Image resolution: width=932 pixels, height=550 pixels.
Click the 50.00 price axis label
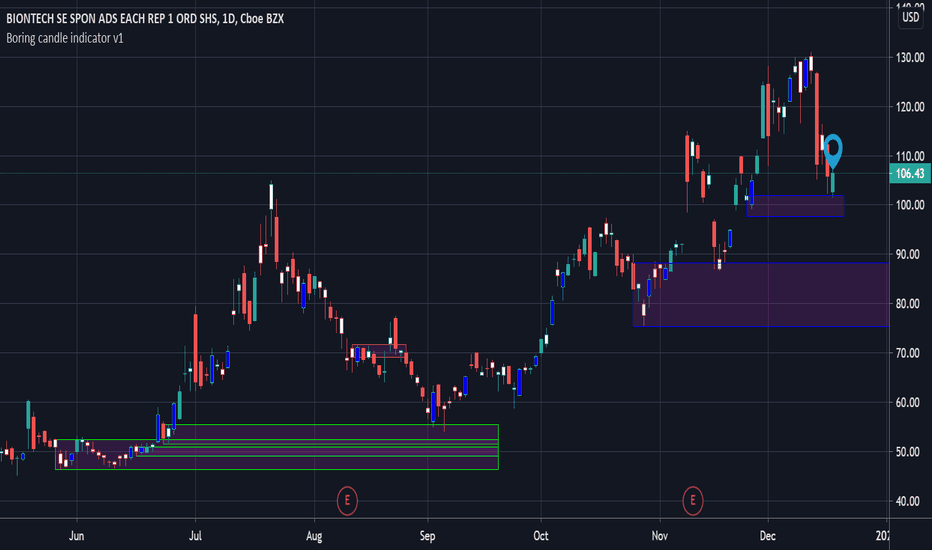[x=908, y=452]
